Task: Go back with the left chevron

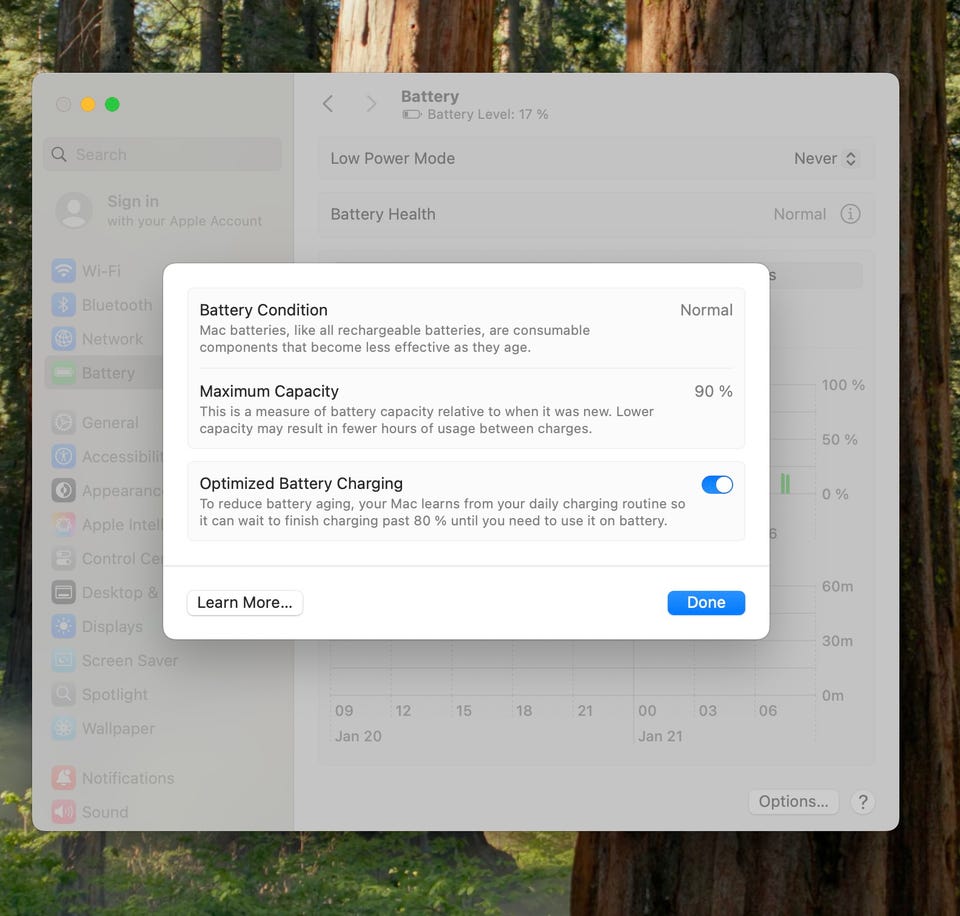Action: pos(328,104)
